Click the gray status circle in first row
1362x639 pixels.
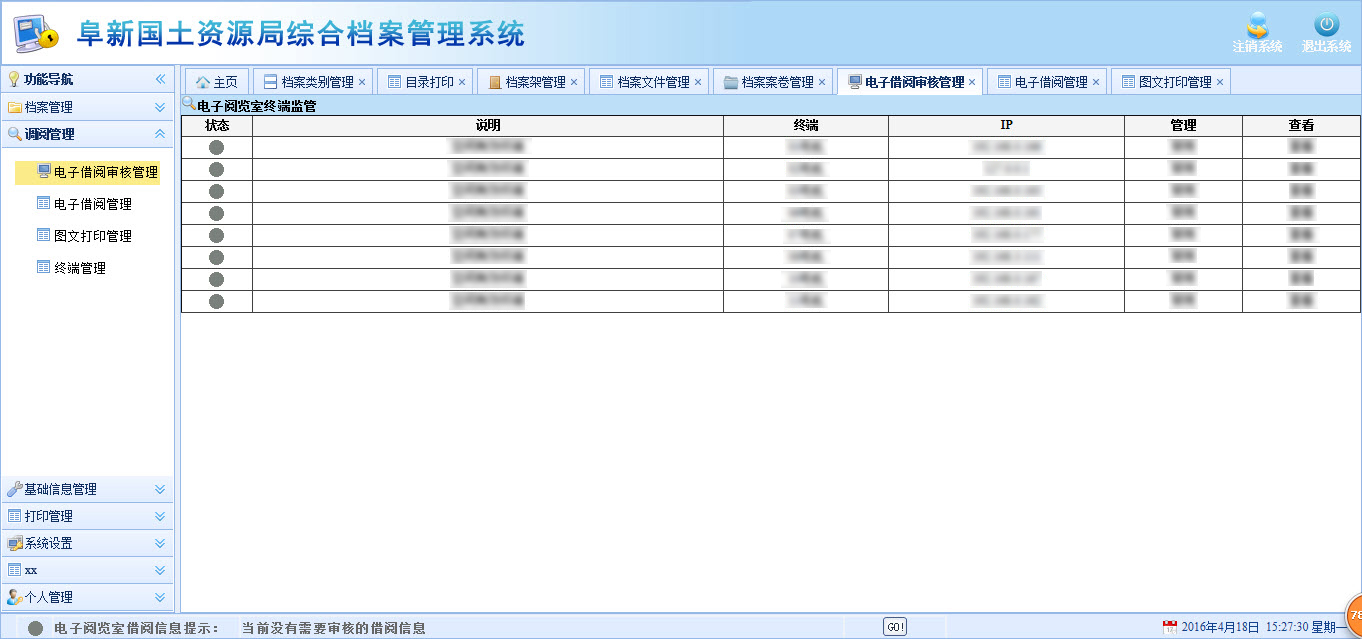tap(216, 148)
